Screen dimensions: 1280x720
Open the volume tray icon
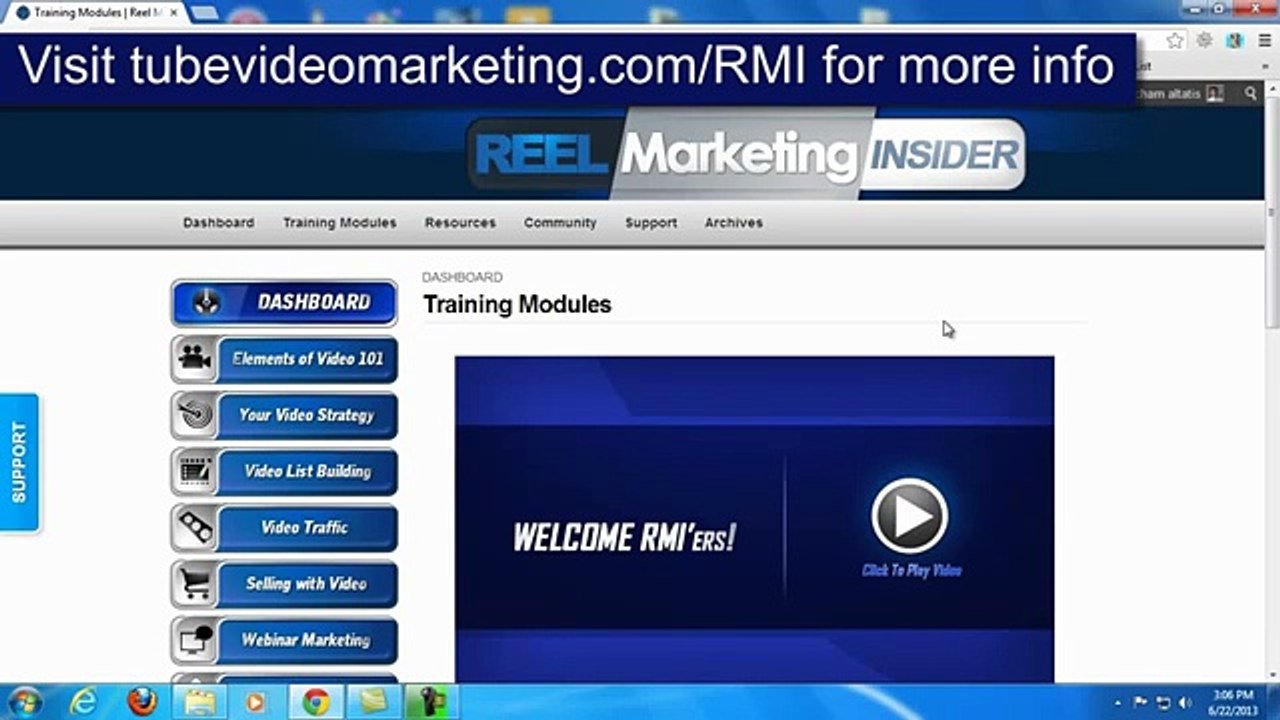click(x=1185, y=702)
